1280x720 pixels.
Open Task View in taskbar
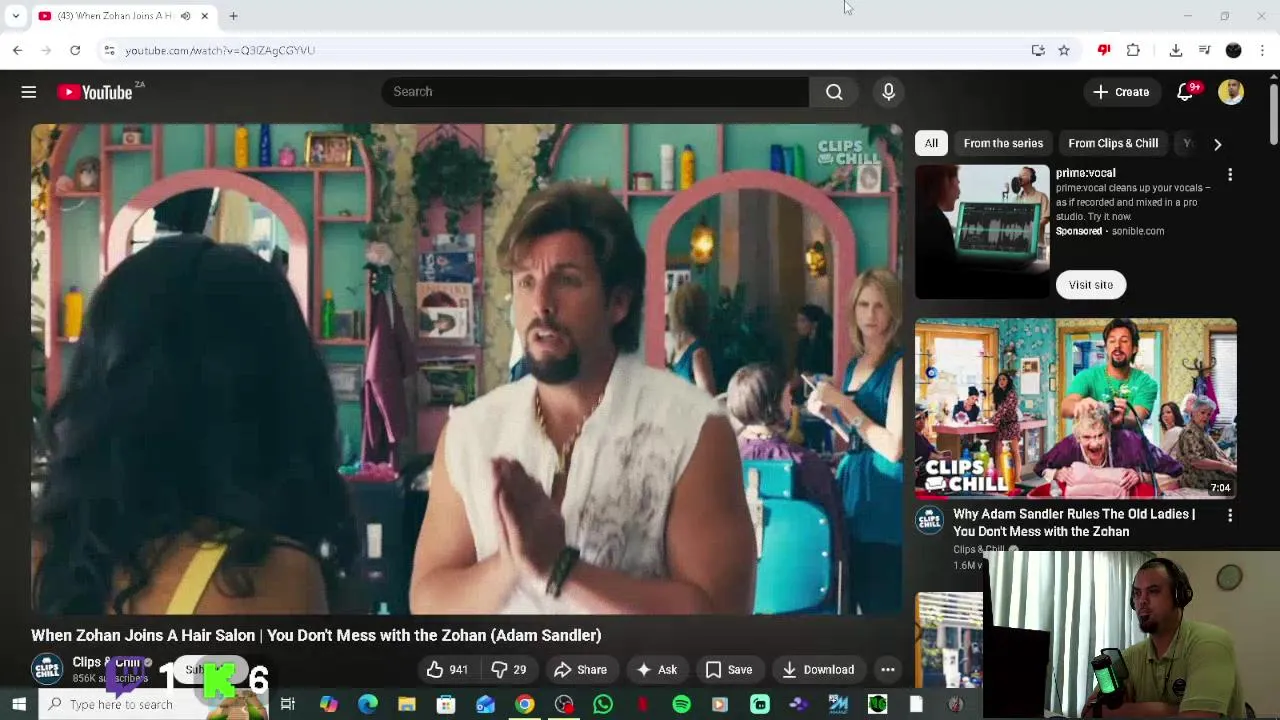coord(288,705)
